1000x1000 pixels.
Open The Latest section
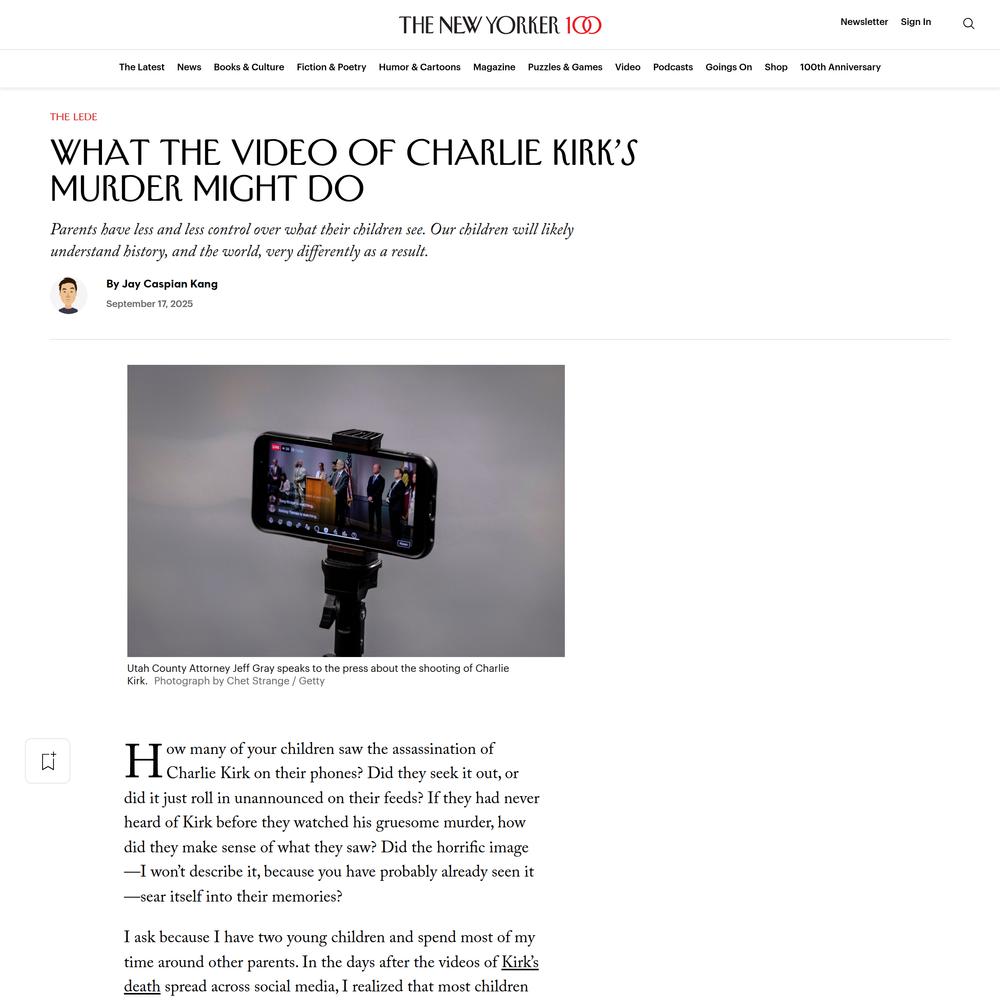pyautogui.click(x=142, y=67)
